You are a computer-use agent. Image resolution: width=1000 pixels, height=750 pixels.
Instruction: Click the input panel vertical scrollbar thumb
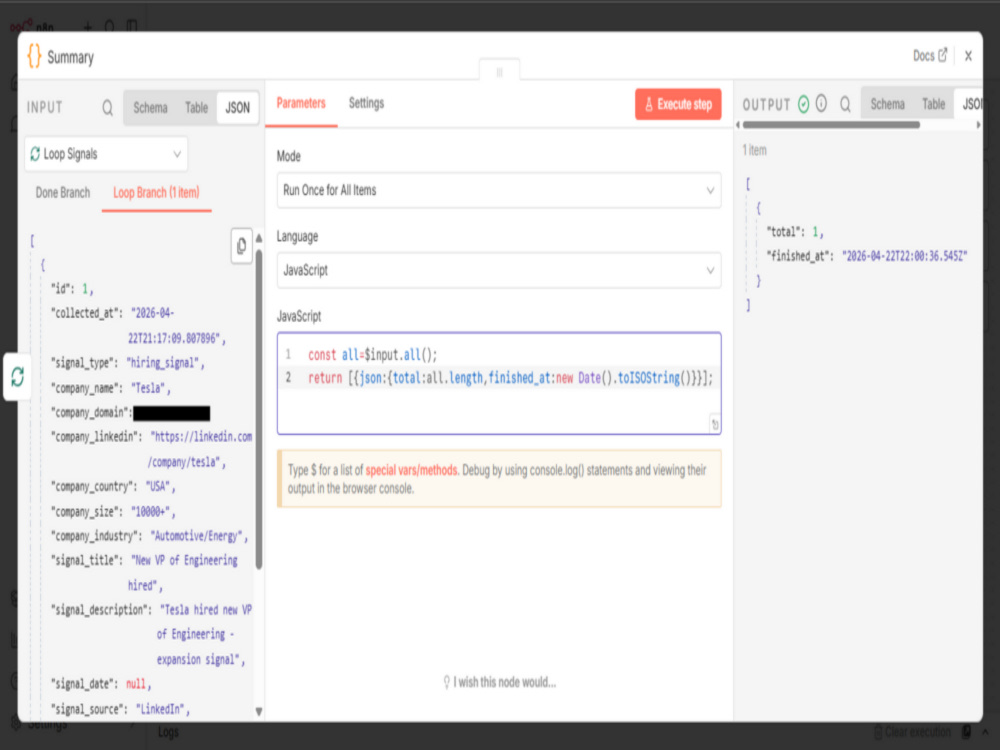point(259,409)
